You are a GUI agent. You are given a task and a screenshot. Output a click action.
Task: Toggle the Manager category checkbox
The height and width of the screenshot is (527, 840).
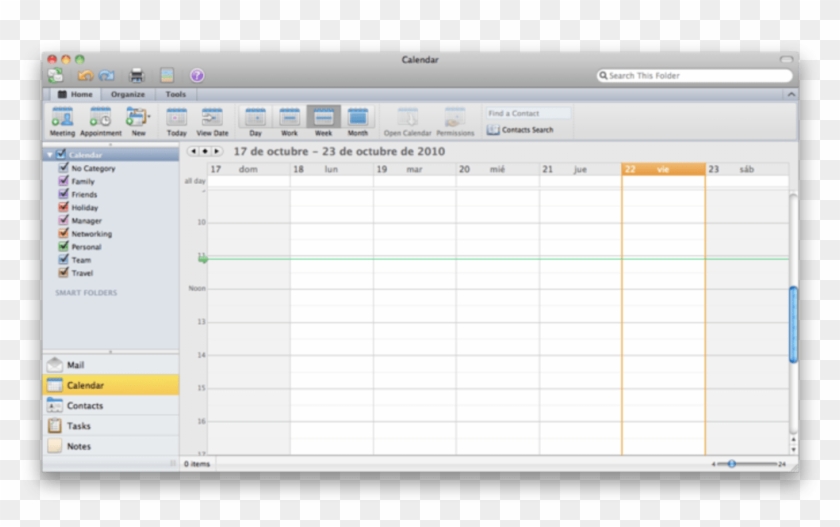click(63, 220)
